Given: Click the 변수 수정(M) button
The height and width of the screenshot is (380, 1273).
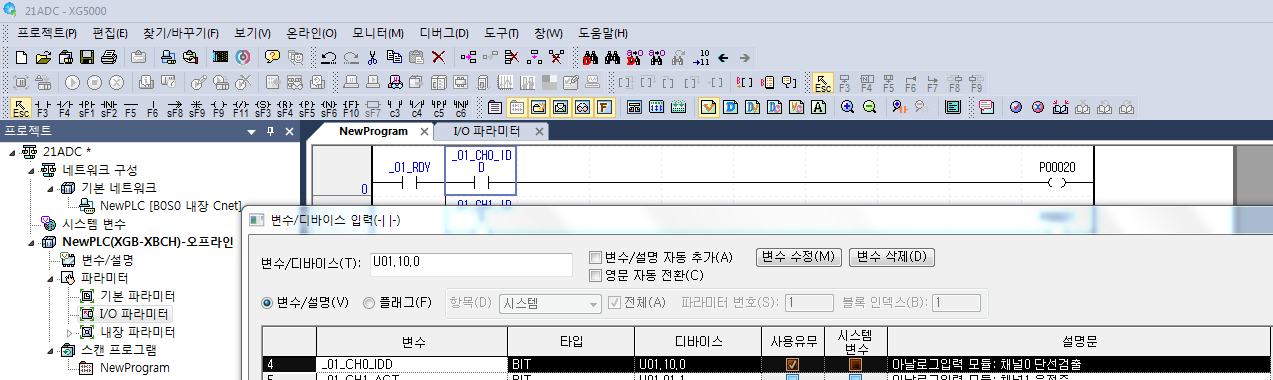Looking at the screenshot, I should coord(798,257).
